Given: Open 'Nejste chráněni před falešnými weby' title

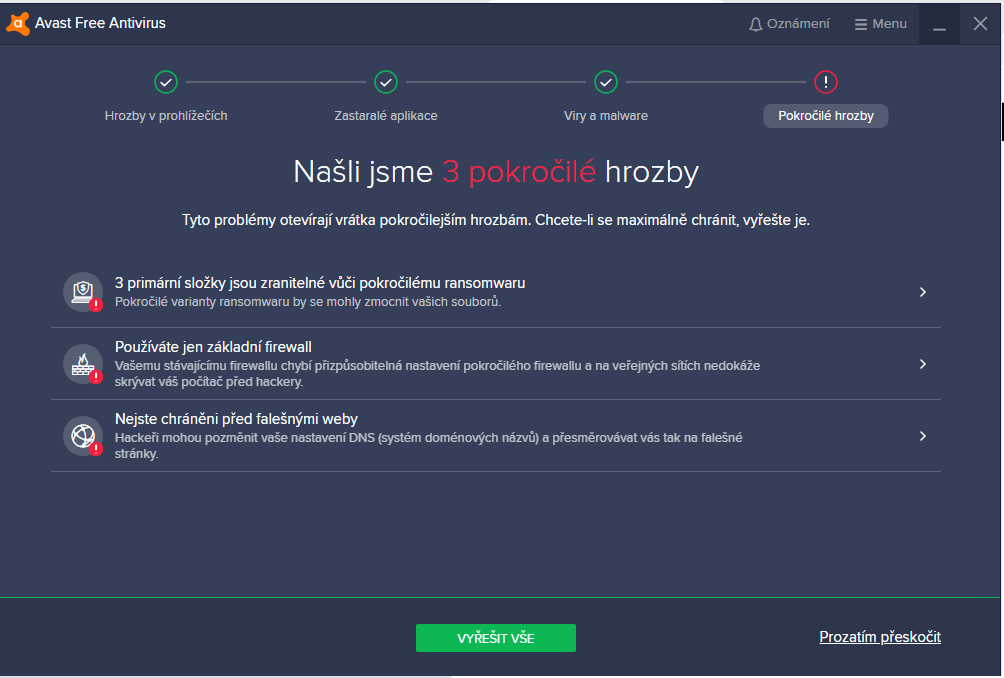Looking at the screenshot, I should (x=236, y=419).
